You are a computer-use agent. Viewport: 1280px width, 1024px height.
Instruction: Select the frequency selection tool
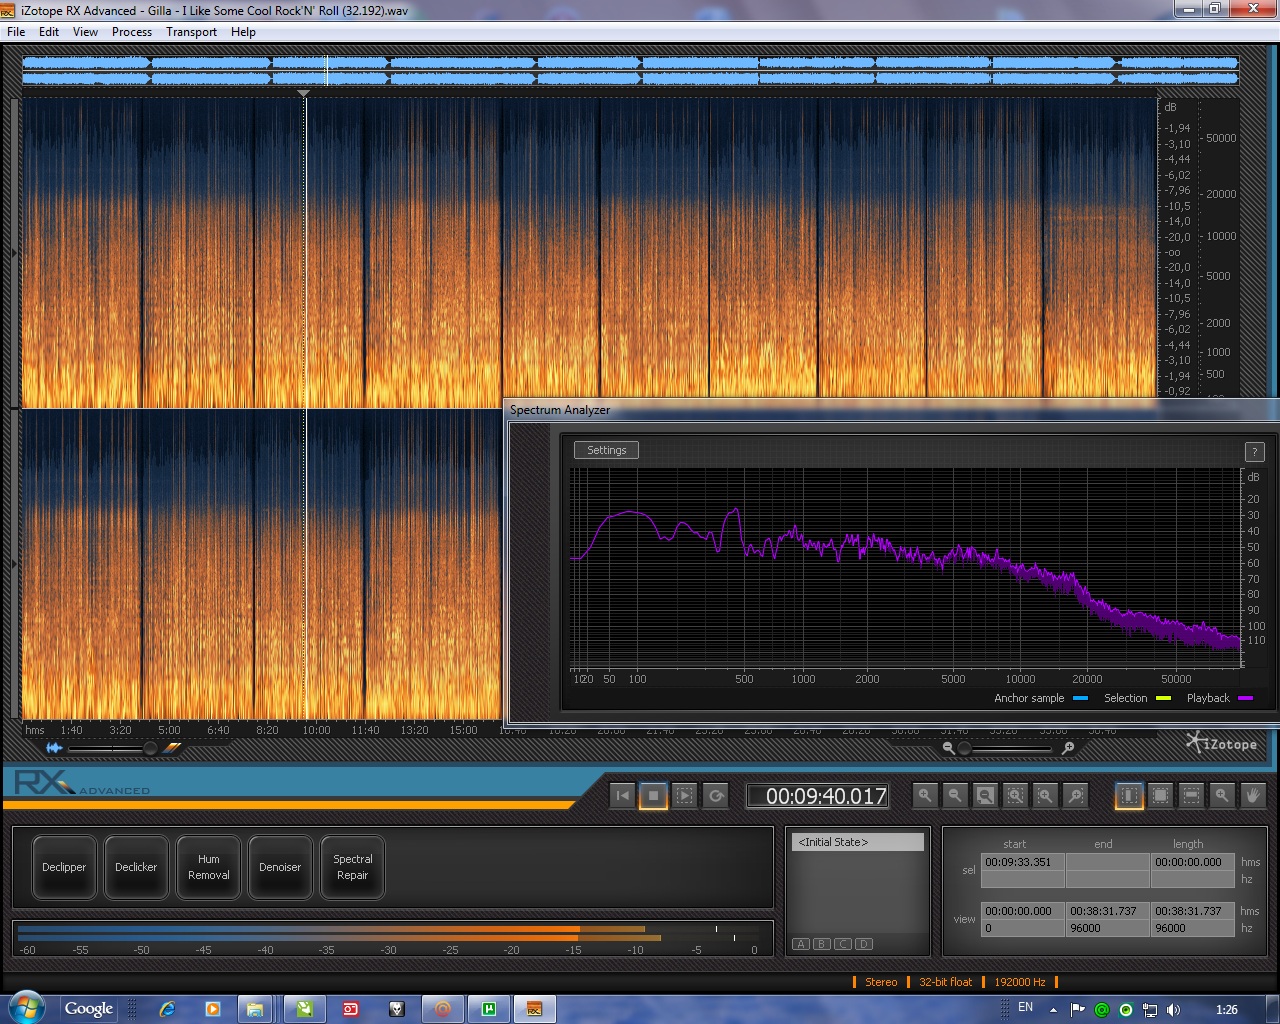coord(1191,796)
